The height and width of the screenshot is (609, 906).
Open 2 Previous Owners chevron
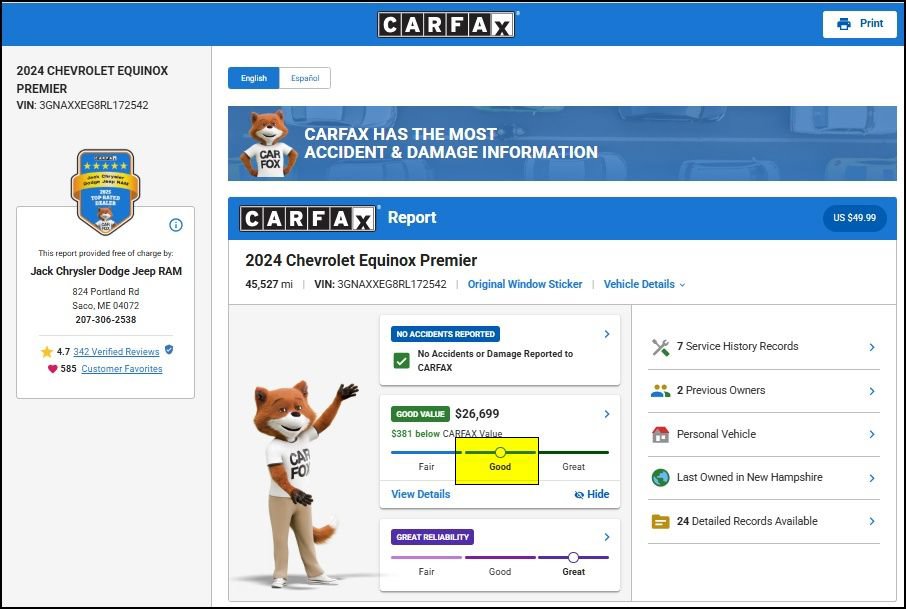coord(872,391)
